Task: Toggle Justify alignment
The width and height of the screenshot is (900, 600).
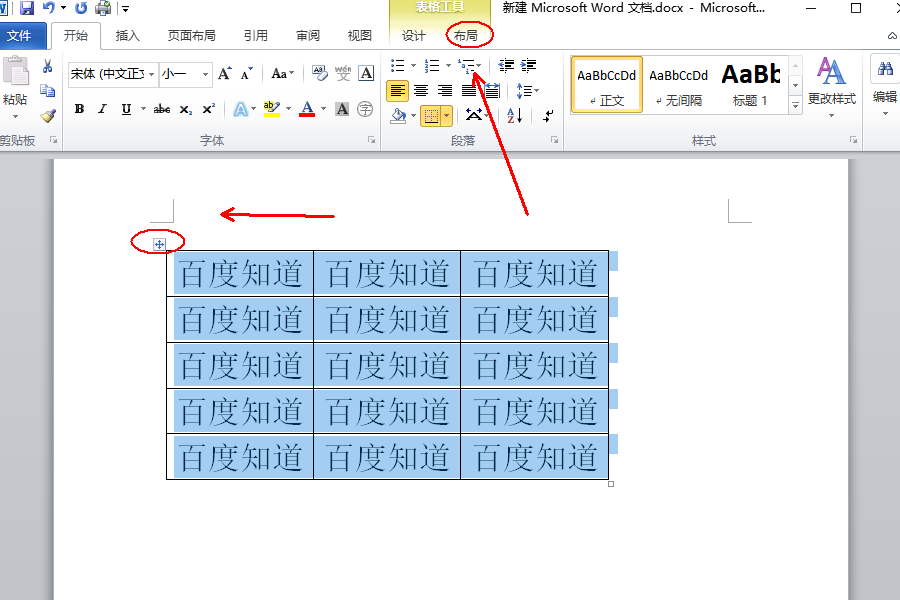Action: [x=469, y=91]
